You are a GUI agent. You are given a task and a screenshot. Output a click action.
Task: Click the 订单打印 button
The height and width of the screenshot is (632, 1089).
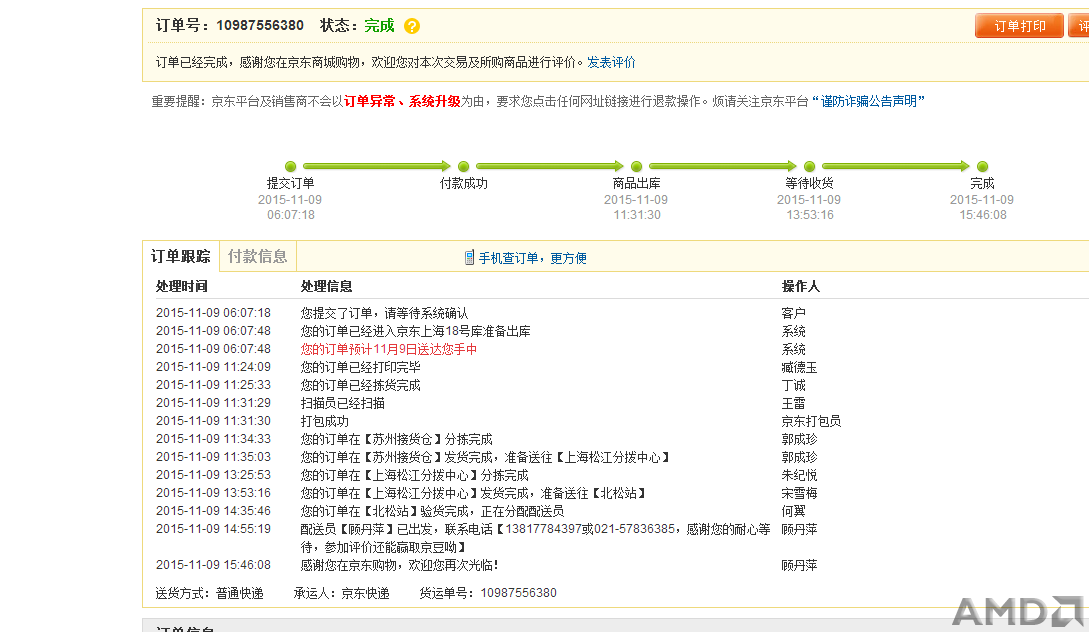[1019, 26]
